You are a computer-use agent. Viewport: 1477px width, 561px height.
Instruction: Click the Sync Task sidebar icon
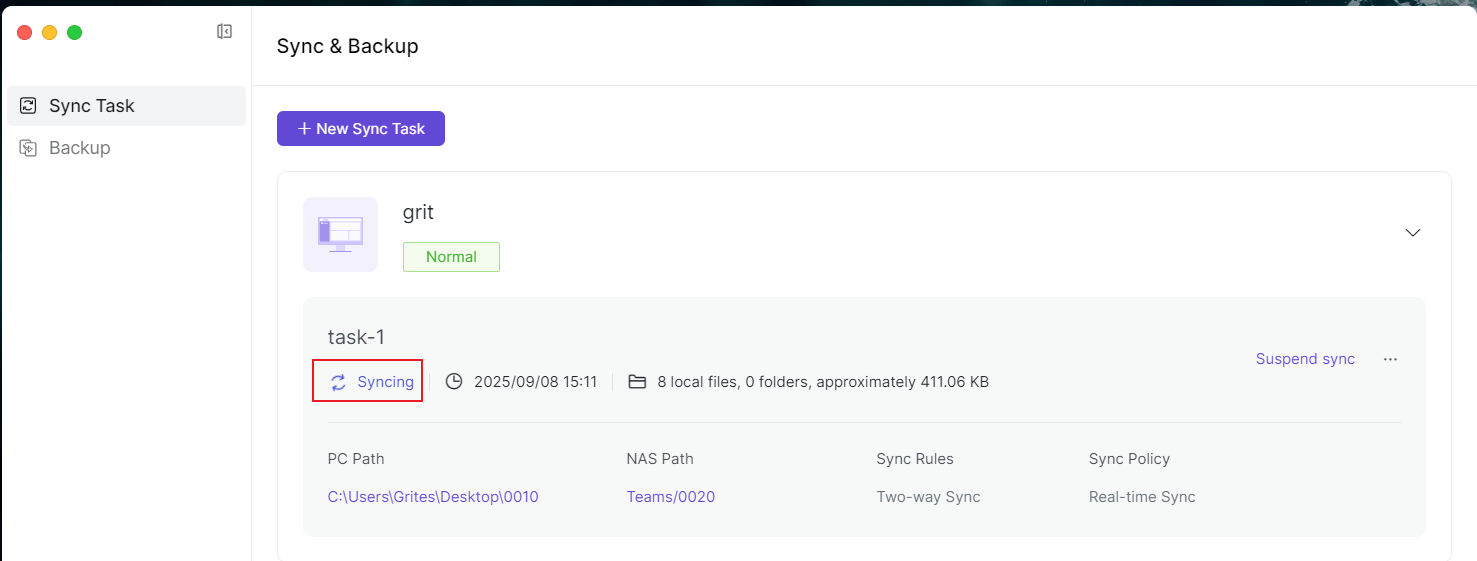(28, 106)
